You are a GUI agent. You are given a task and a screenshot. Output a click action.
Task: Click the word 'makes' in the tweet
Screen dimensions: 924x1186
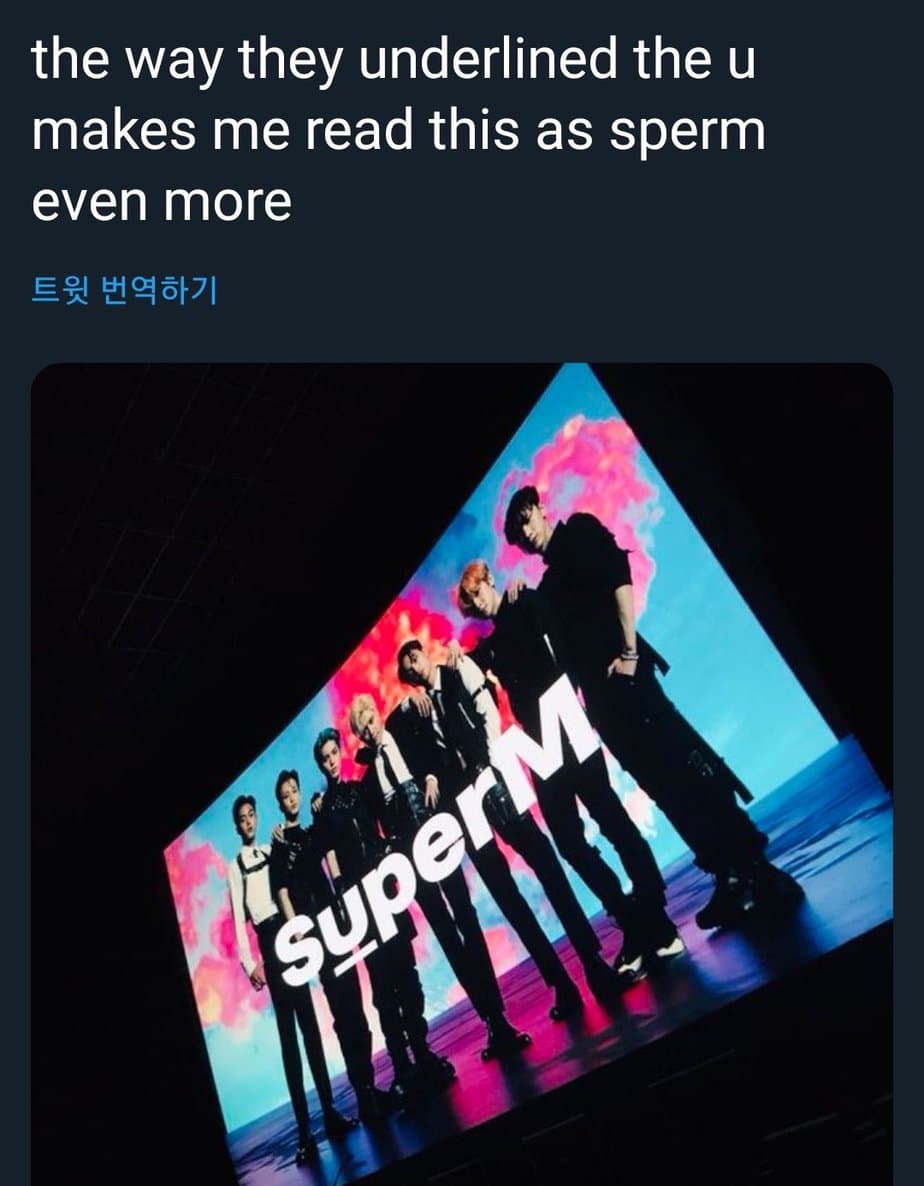[x=112, y=131]
